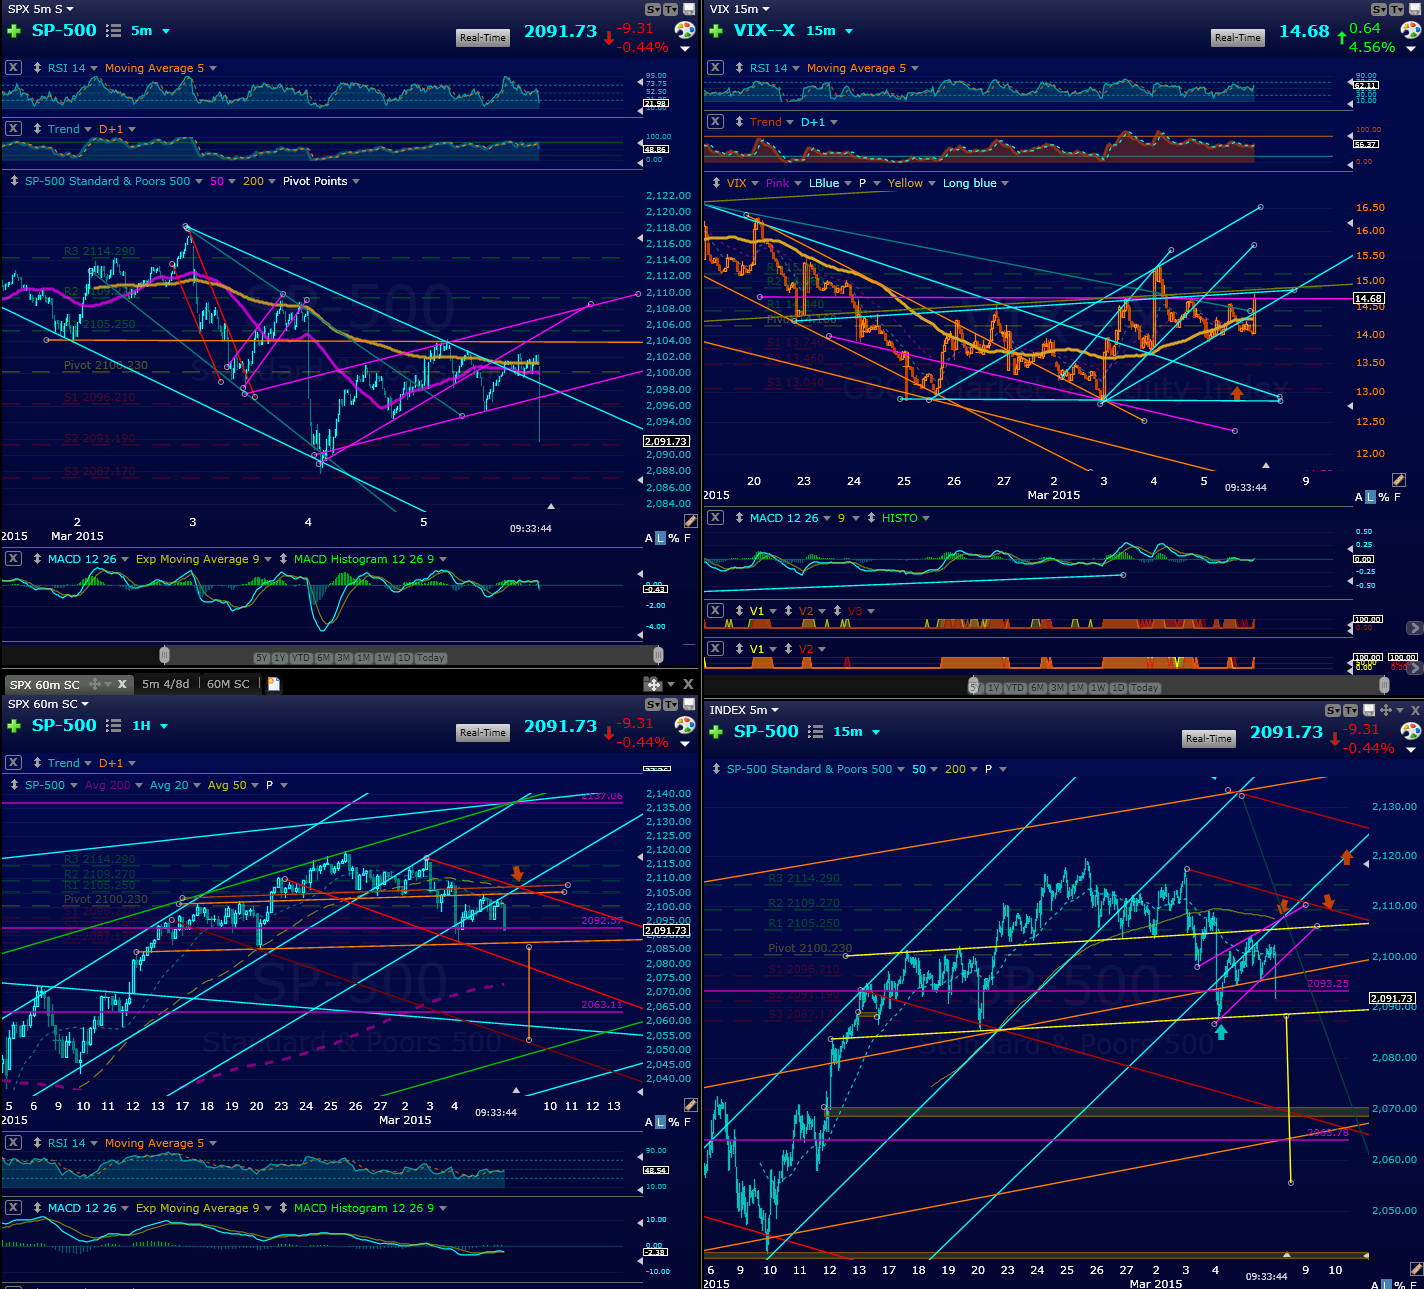
Task: Click Real-Time button in VIX chart
Action: tap(1238, 38)
